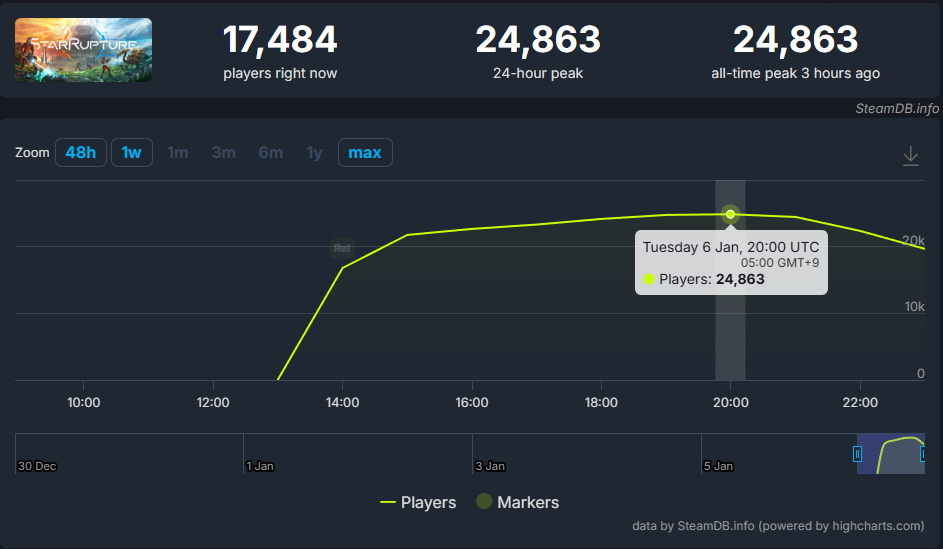Click the 10:00 x-axis label
Screen dimensions: 943x549
coord(84,402)
